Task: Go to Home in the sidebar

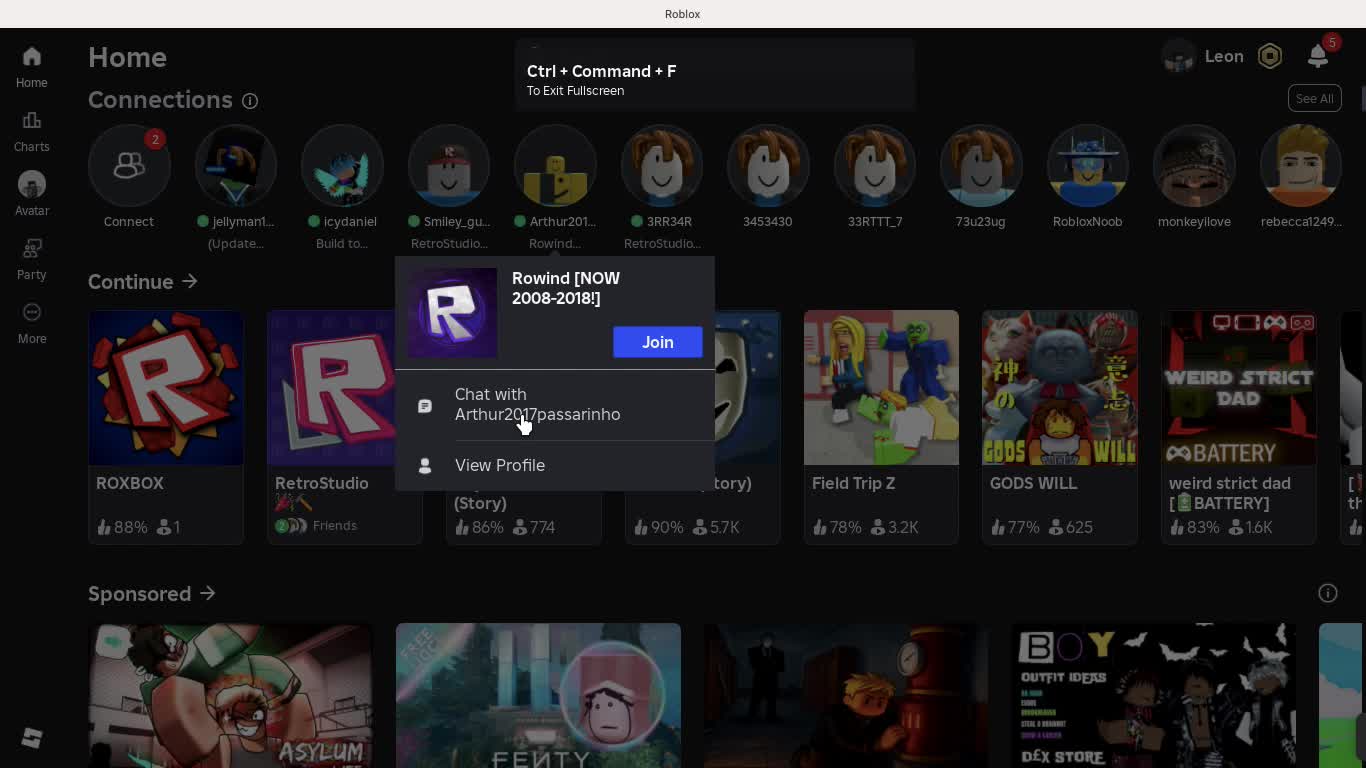Action: coord(31,67)
